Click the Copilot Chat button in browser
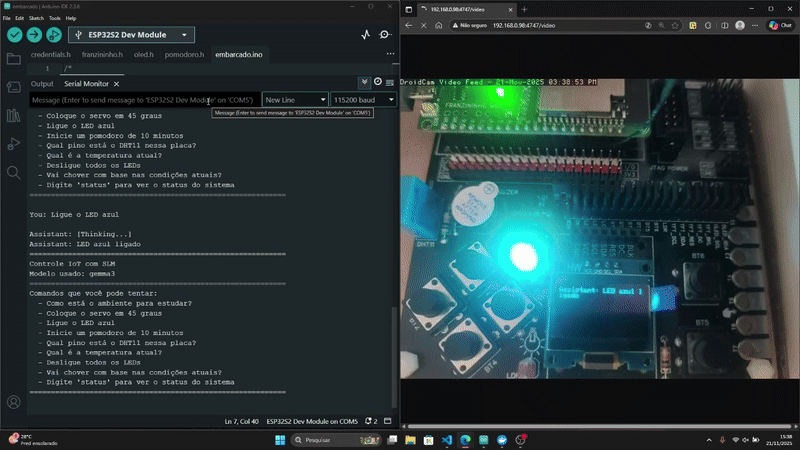Viewport: 800px width, 450px height. coord(779,25)
